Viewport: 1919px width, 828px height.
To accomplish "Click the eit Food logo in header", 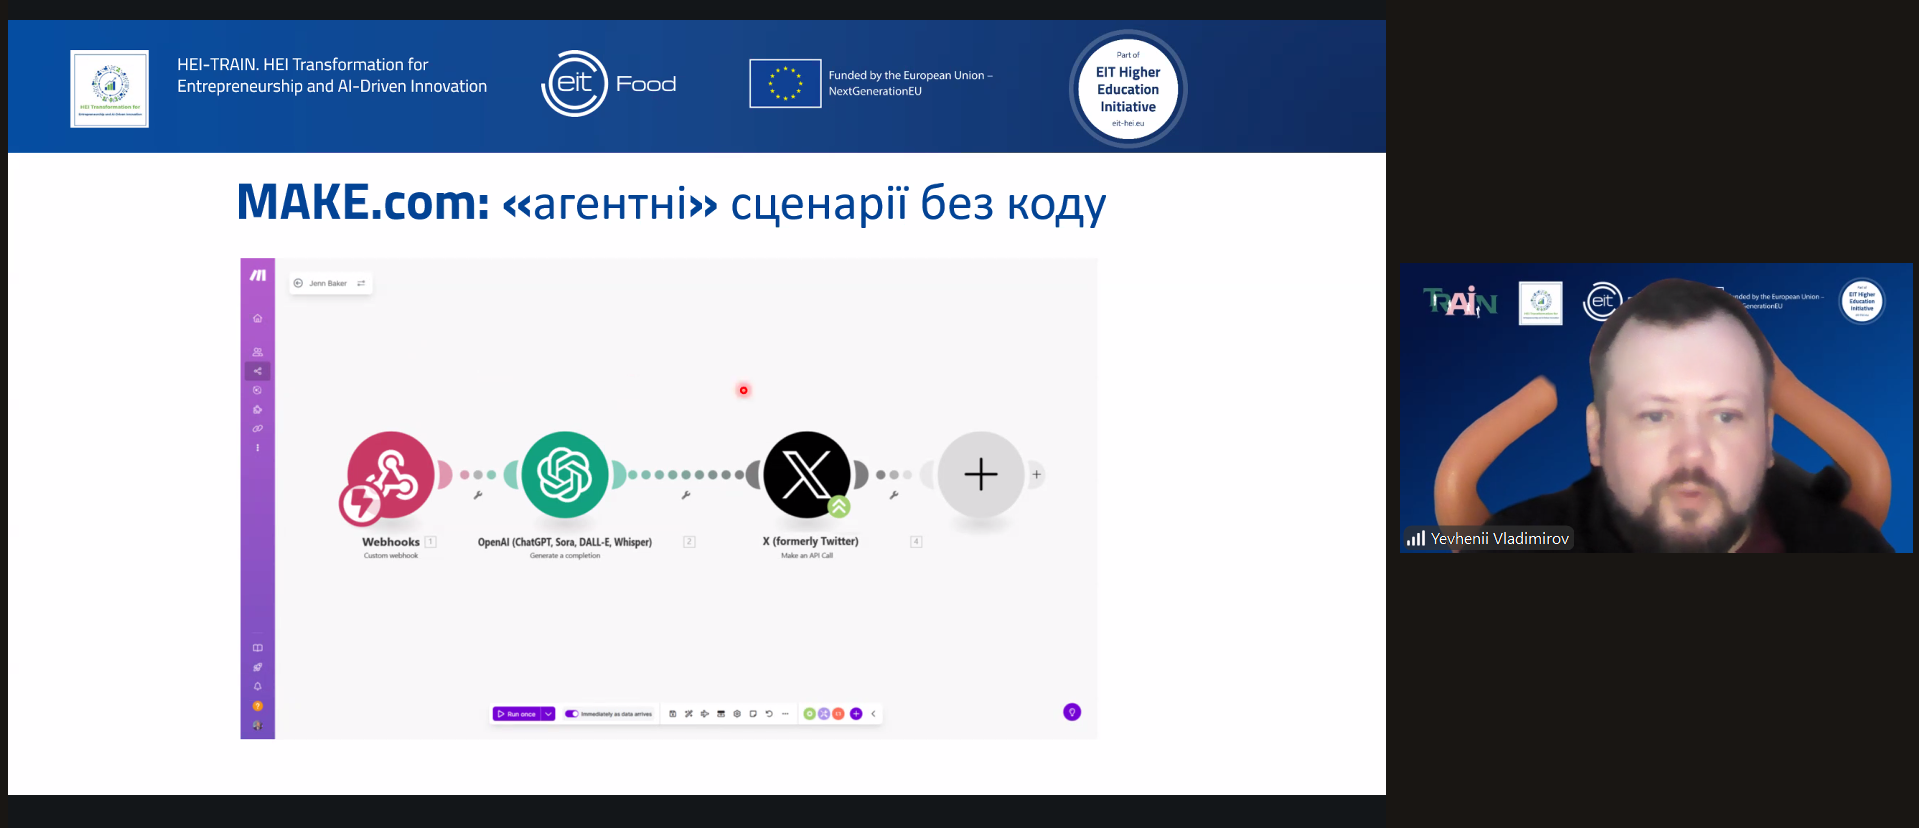I will pos(609,84).
